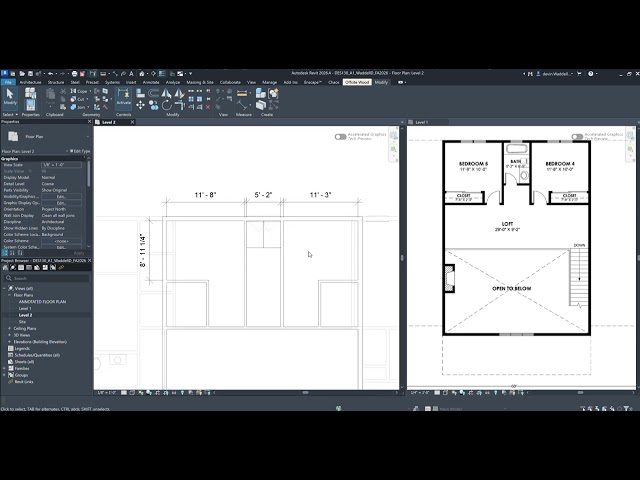
Task: Toggle Accelerated Graphics in Level 1 view
Action: click(577, 137)
